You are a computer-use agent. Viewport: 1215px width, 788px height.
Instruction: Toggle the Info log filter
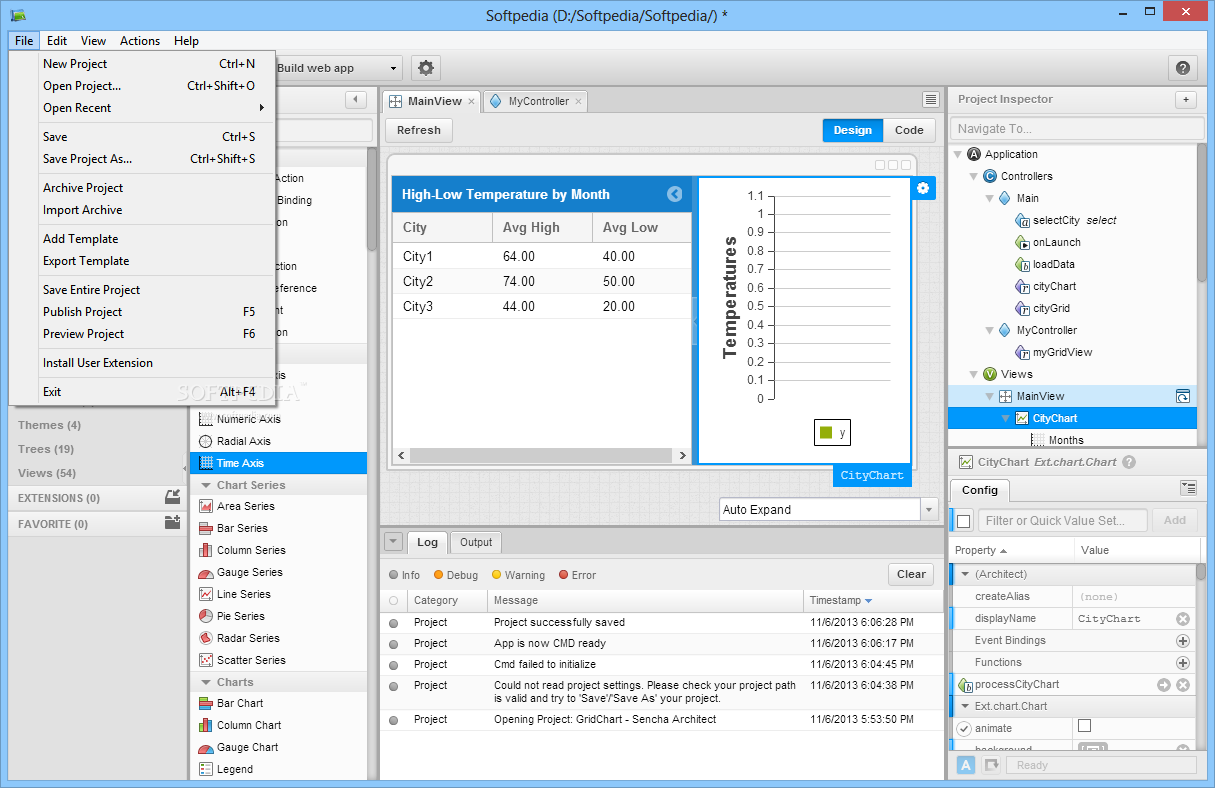[x=404, y=575]
